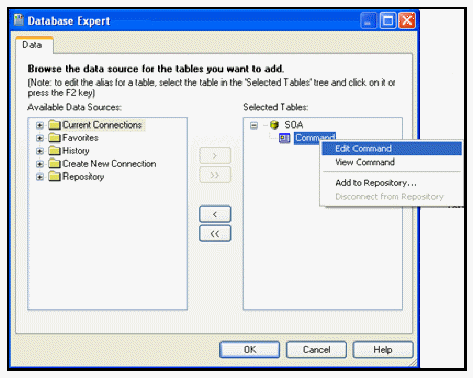This screenshot has height=378, width=473.
Task: Open Help for Database Expert
Action: 383,350
